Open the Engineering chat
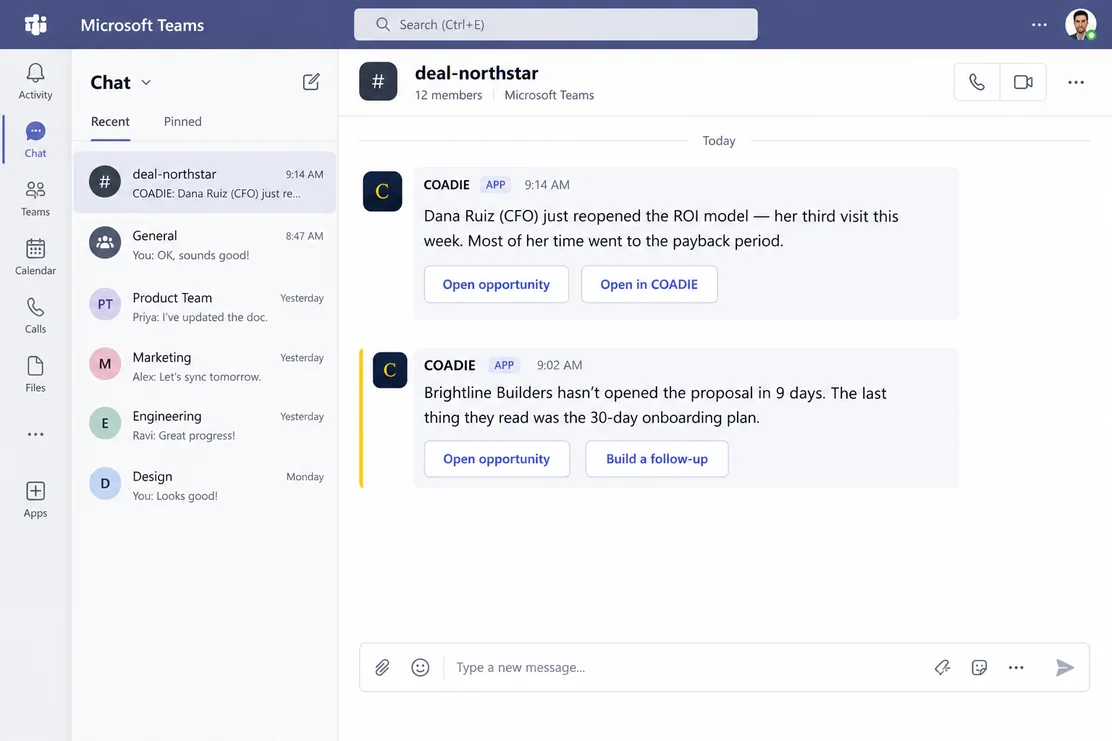This screenshot has height=741, width=1112. point(205,425)
